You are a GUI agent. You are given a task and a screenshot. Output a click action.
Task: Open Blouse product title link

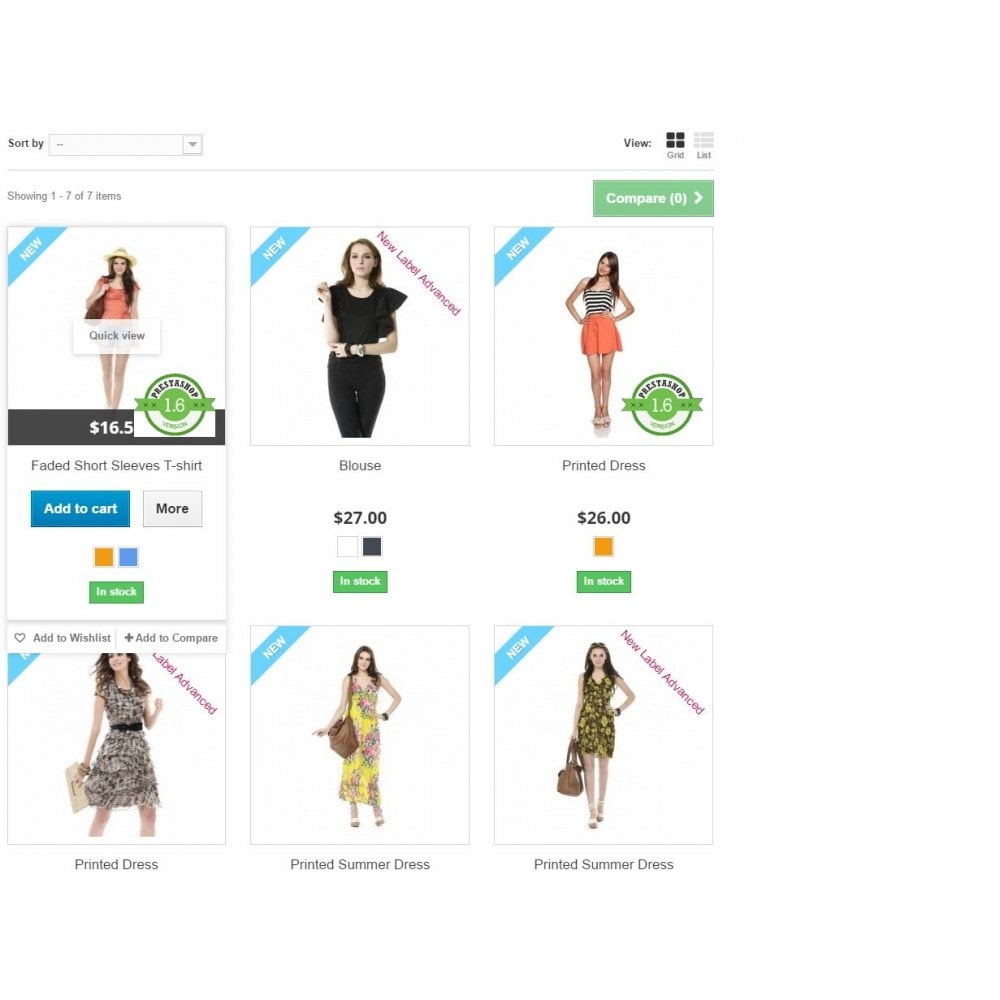pyautogui.click(x=360, y=466)
